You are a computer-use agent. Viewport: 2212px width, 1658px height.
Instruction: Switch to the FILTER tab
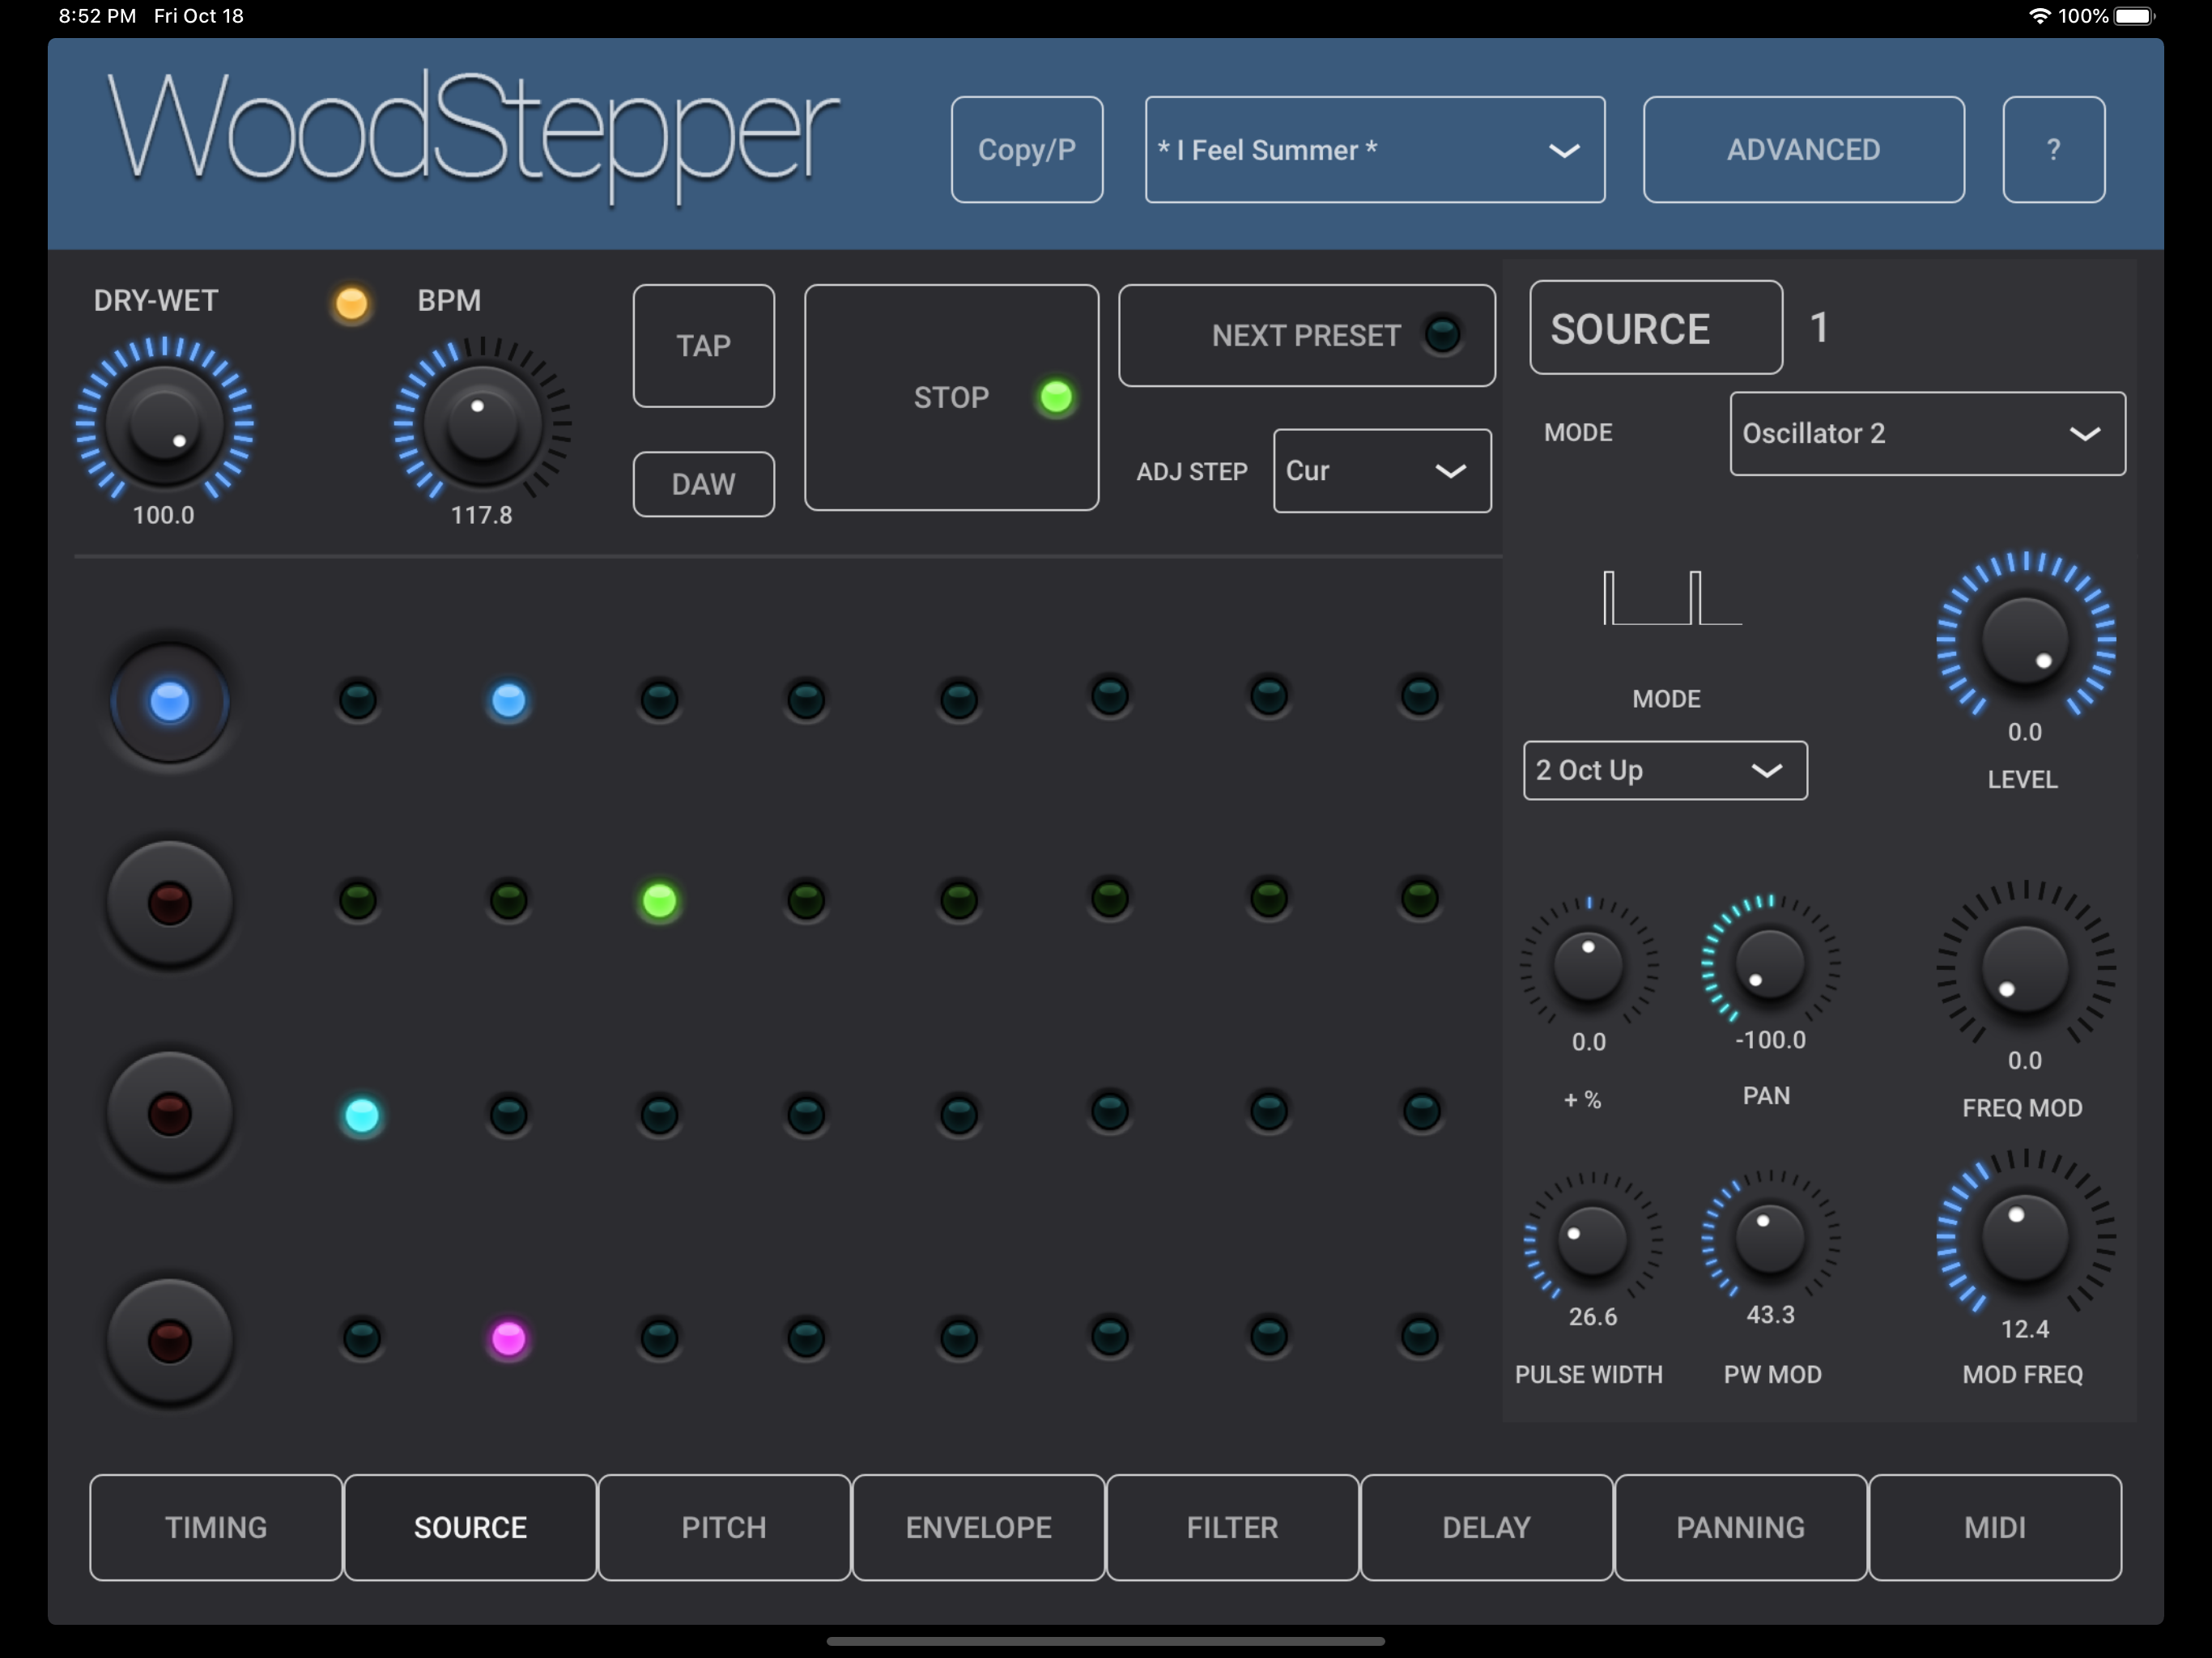[1232, 1527]
